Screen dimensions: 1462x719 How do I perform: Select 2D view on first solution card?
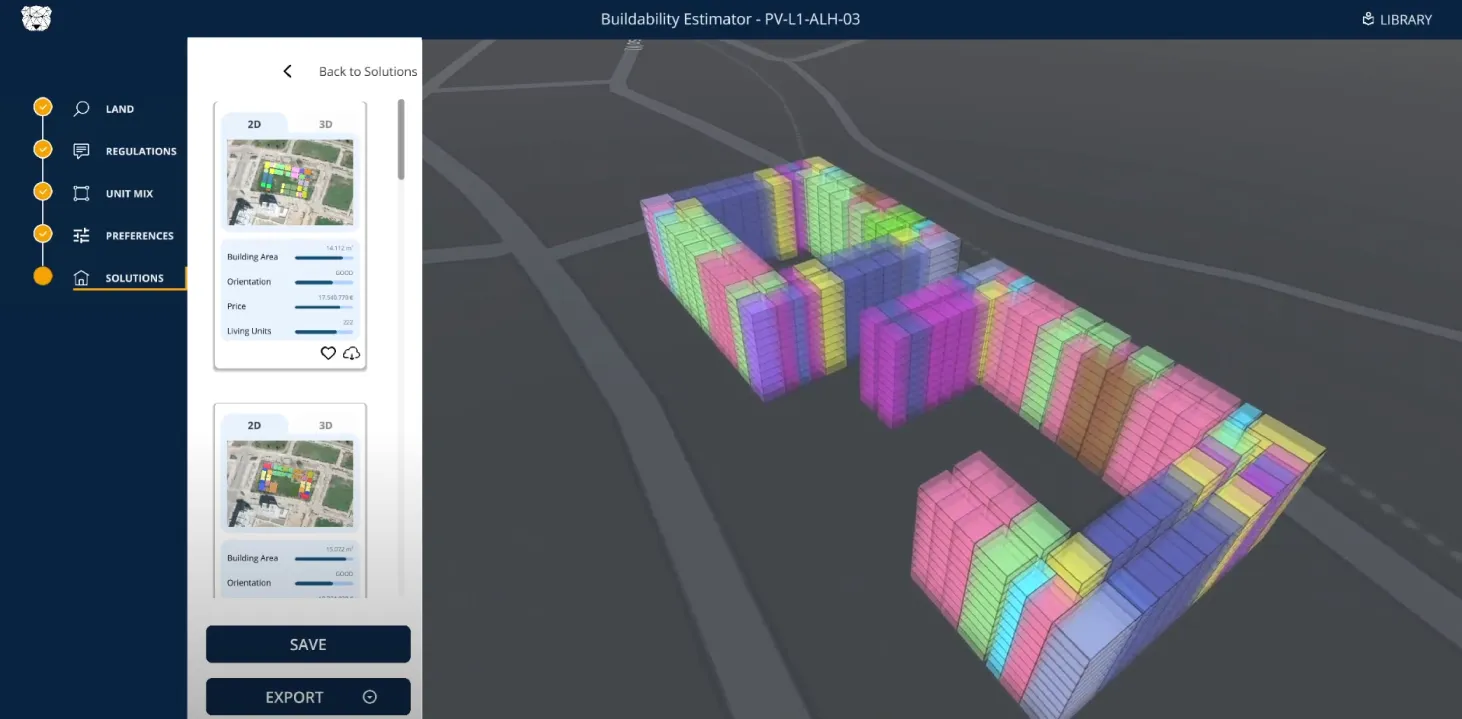(254, 124)
